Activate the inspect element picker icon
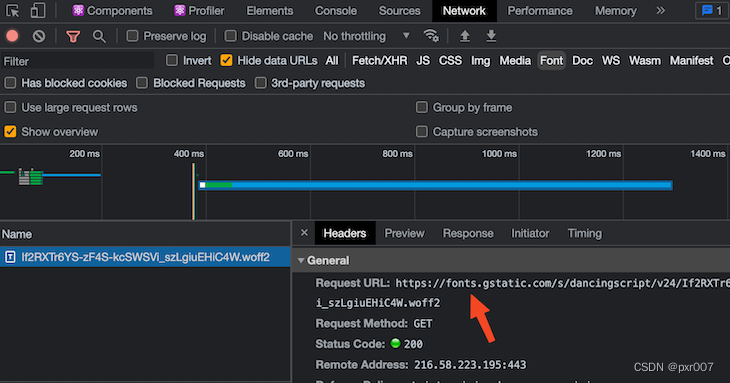 [x=12, y=11]
